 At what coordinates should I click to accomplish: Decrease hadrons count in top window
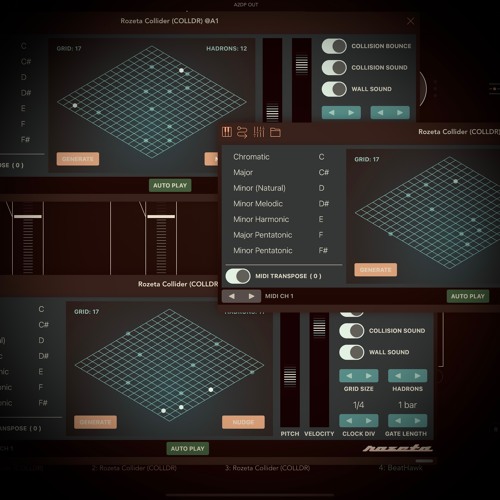380,113
